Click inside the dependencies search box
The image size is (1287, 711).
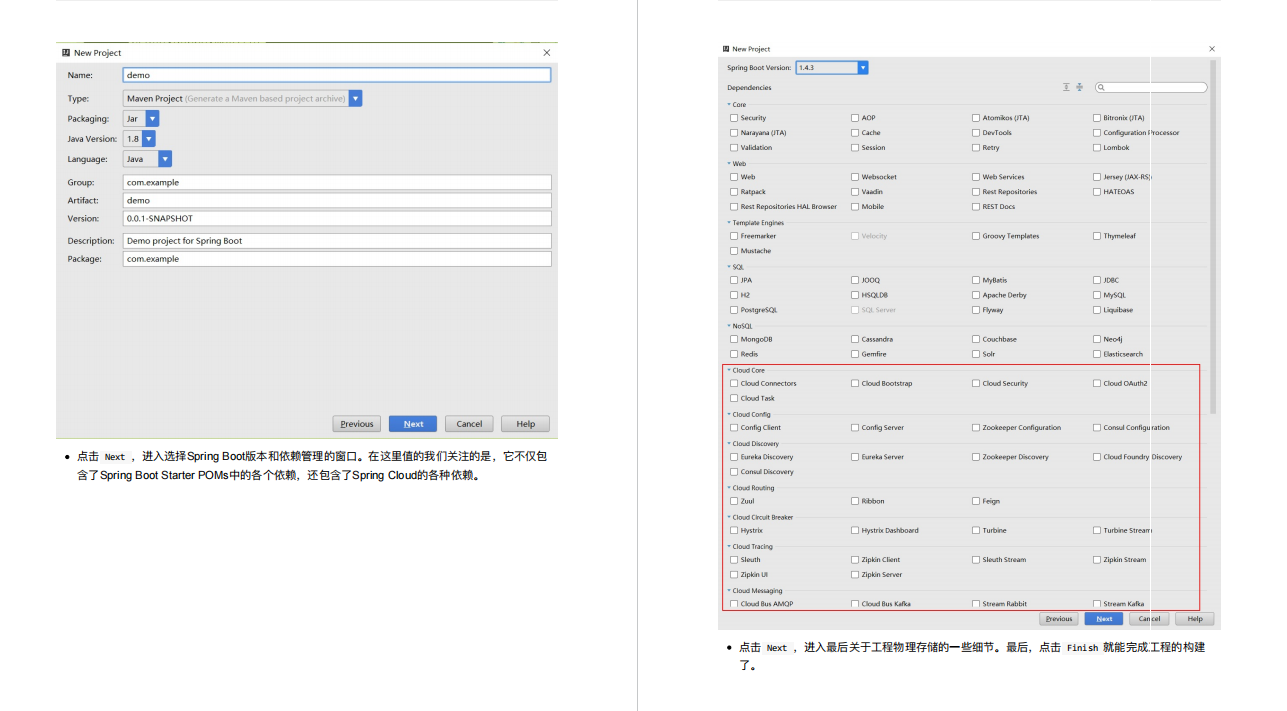coord(1150,87)
